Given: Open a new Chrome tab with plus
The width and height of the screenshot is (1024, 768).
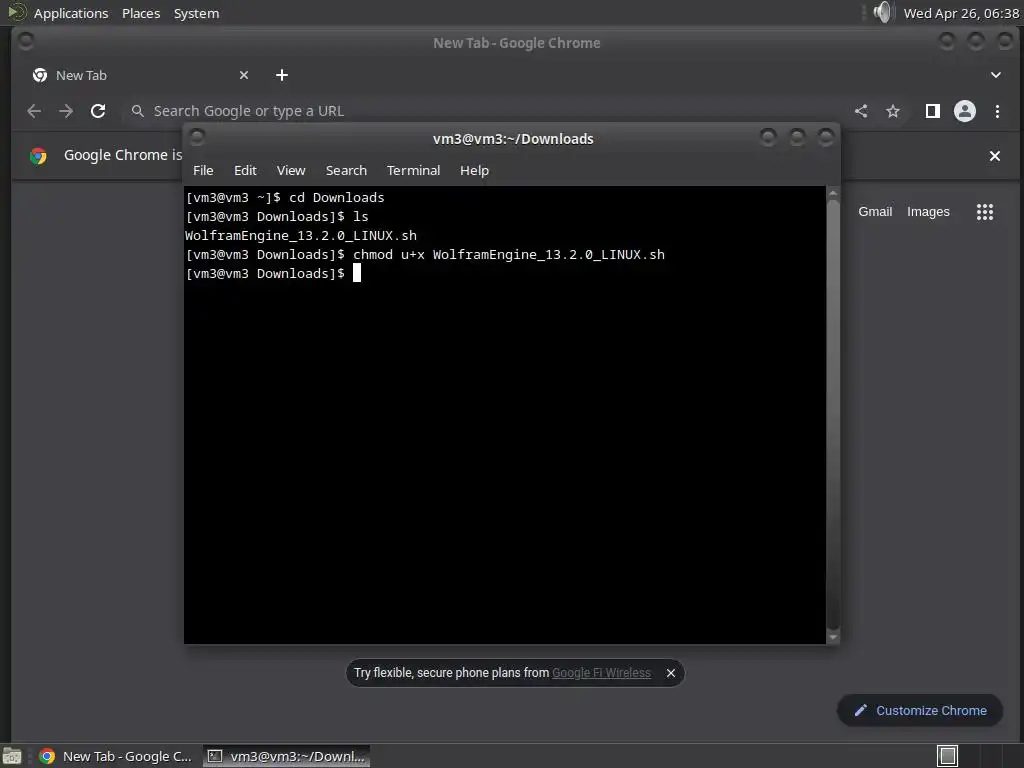Looking at the screenshot, I should pyautogui.click(x=282, y=75).
